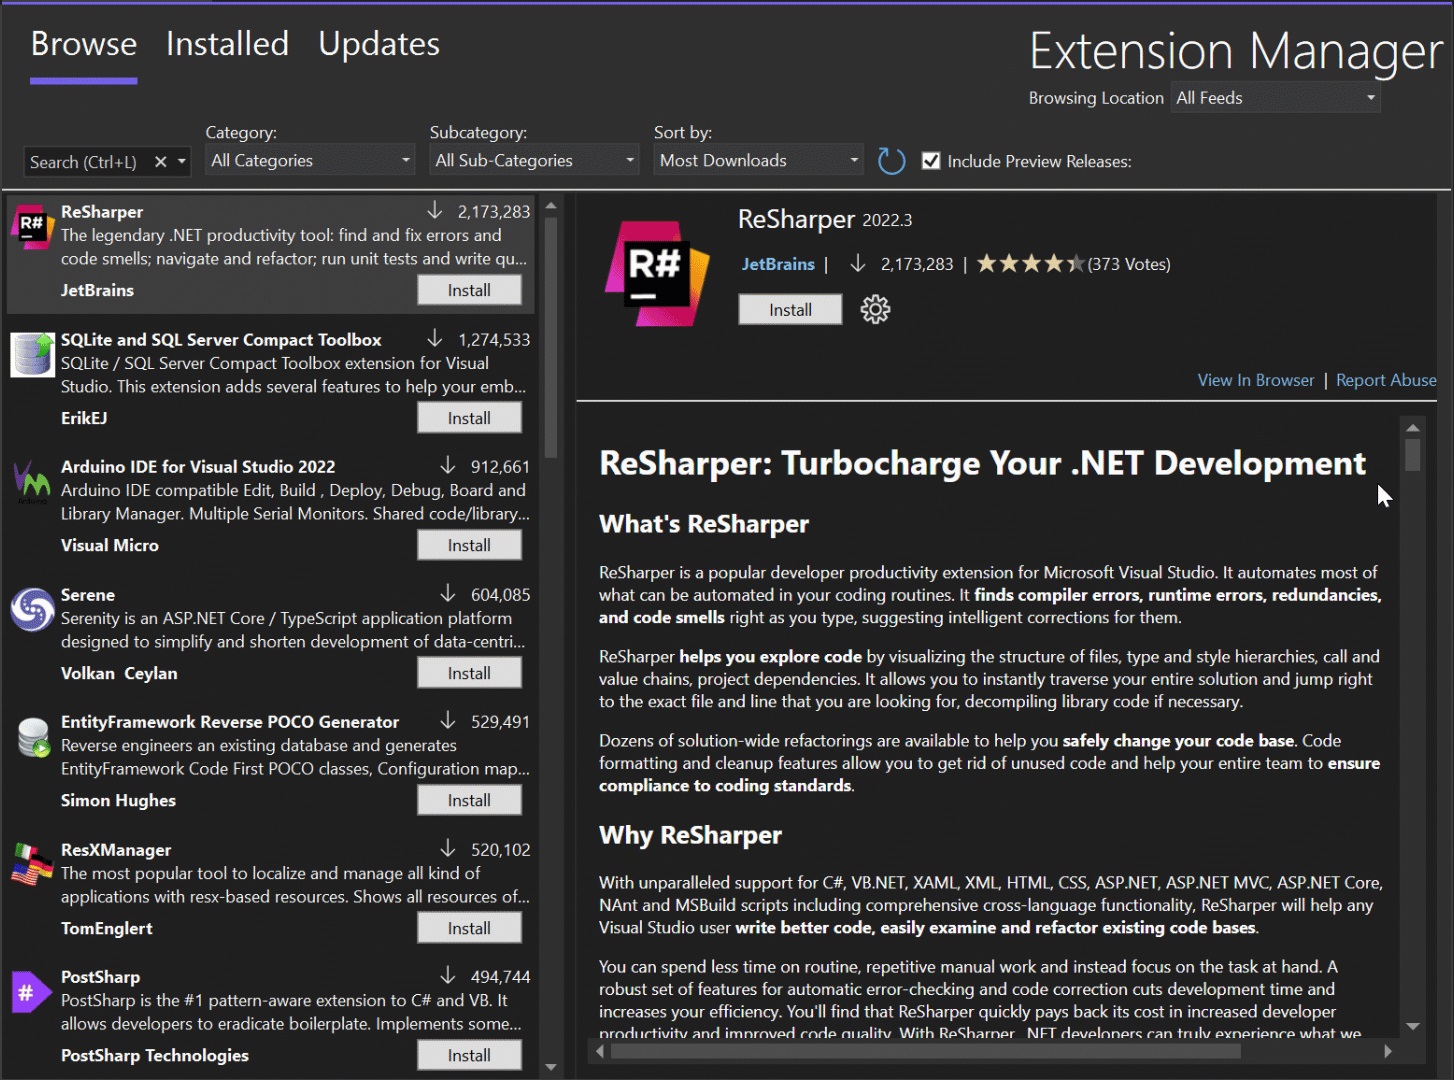Click the SQLite Toolbox database icon

[32, 354]
